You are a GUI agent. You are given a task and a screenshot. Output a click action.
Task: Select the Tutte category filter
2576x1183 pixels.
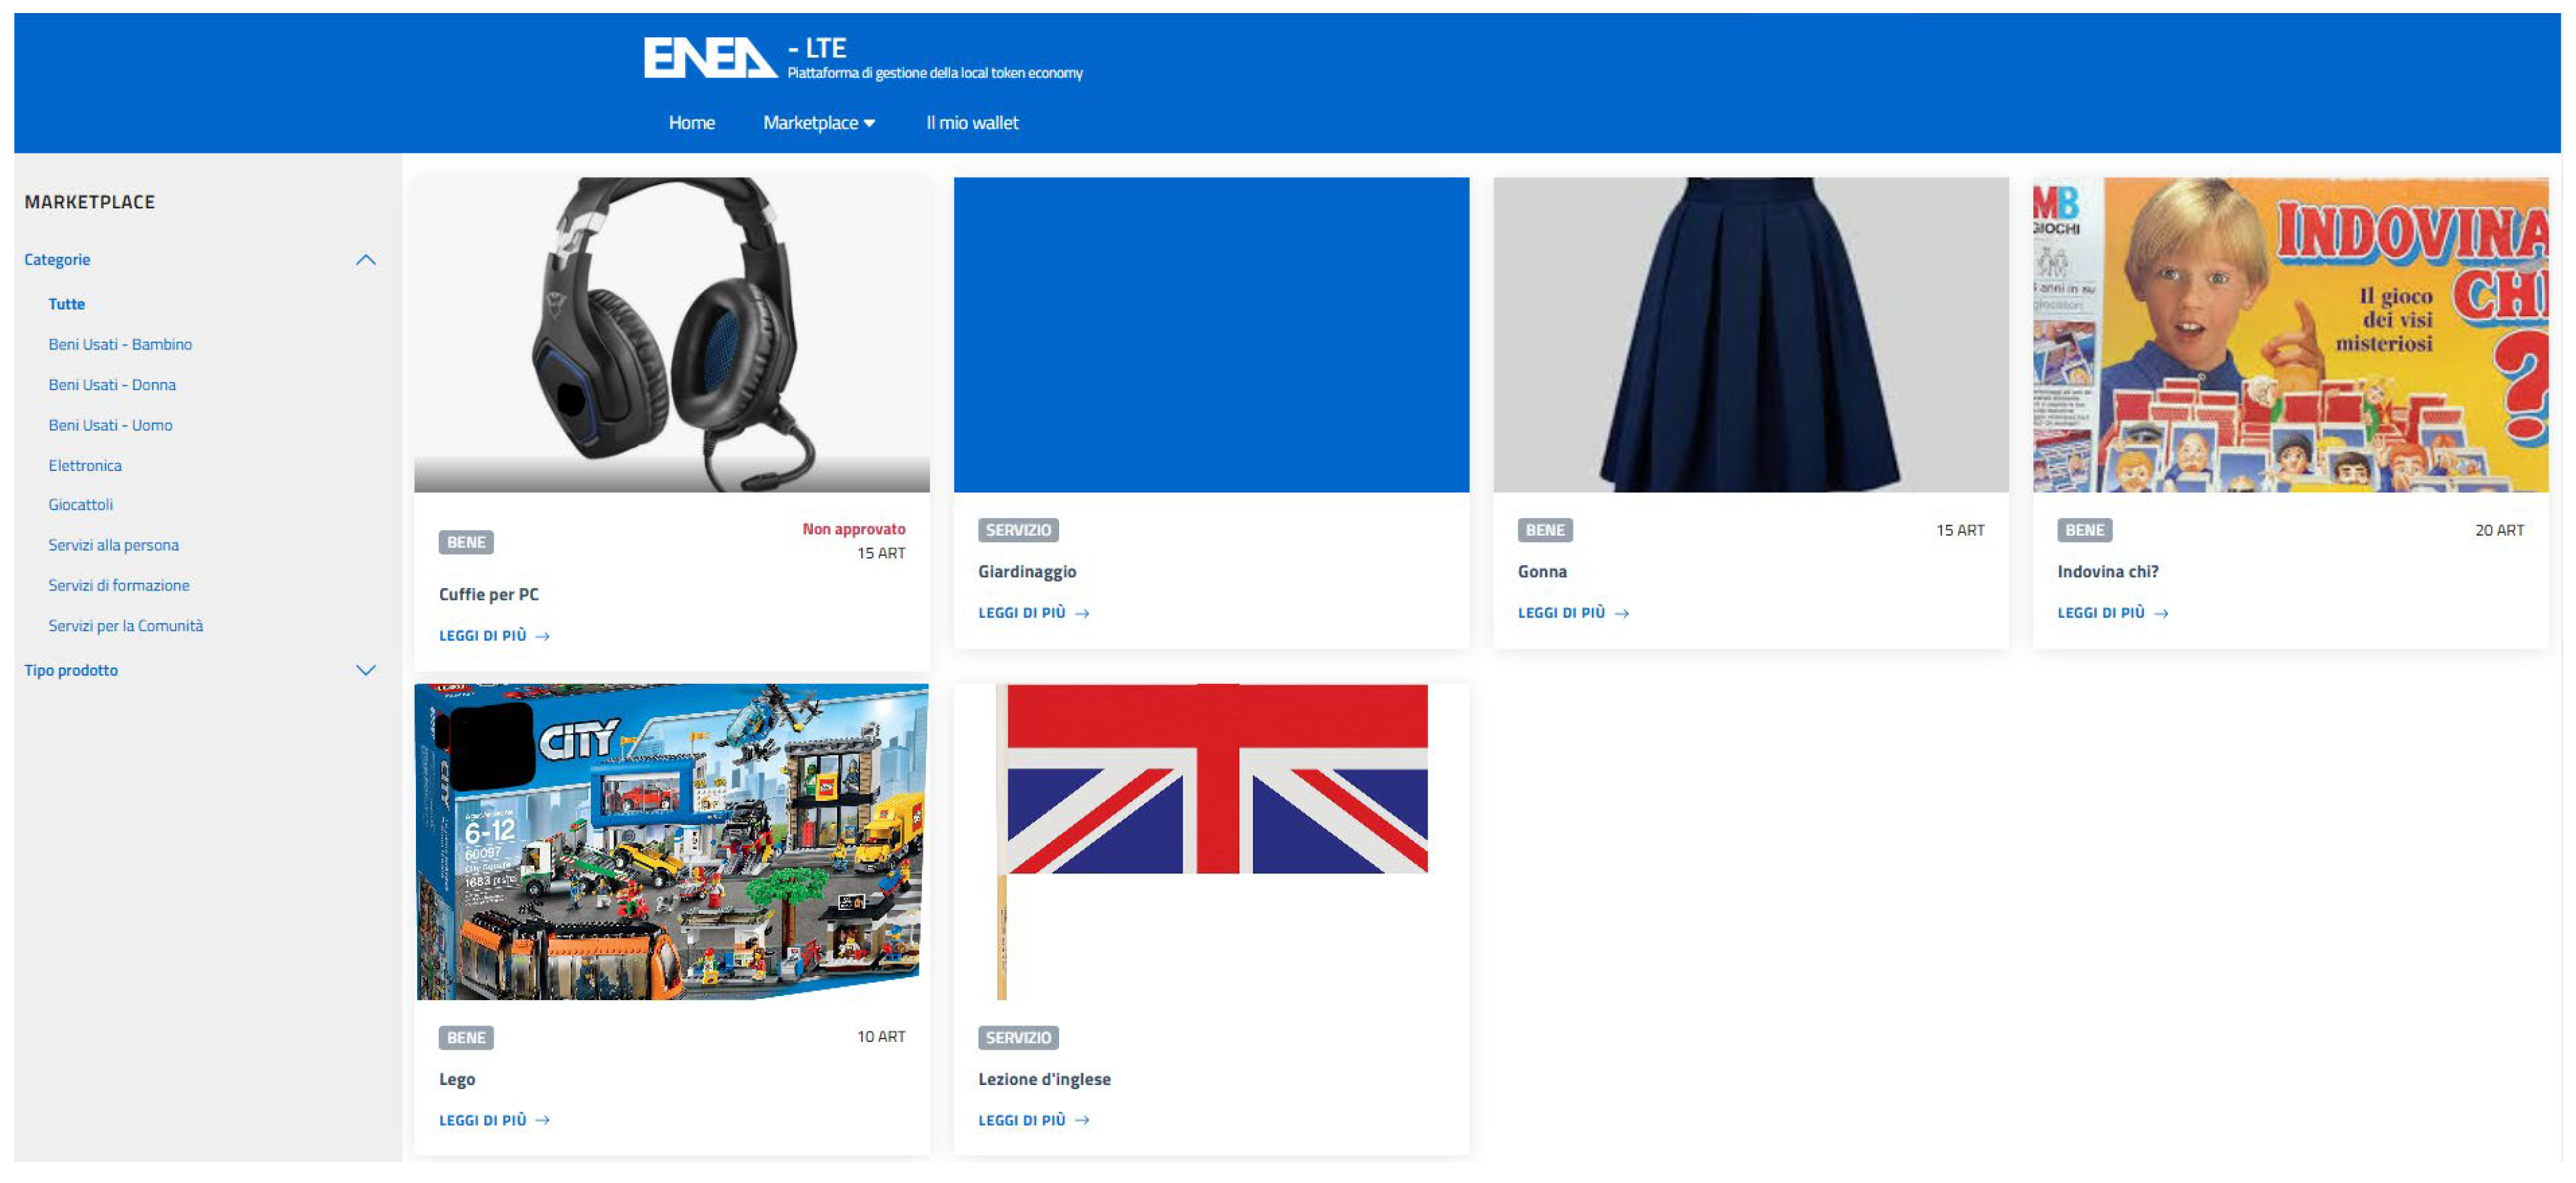[x=66, y=304]
